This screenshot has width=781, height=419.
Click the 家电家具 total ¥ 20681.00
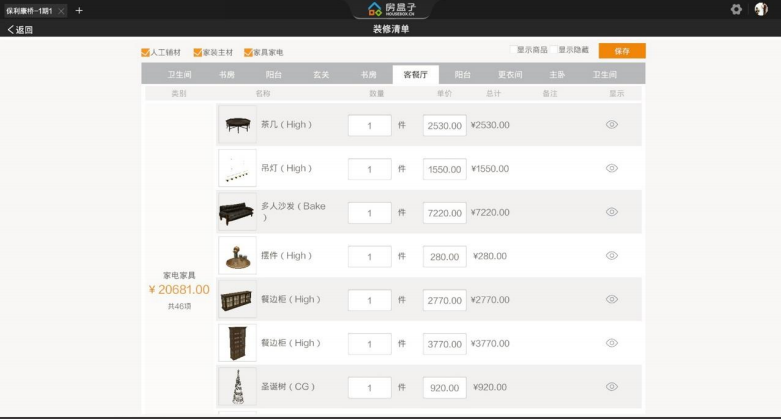179,289
